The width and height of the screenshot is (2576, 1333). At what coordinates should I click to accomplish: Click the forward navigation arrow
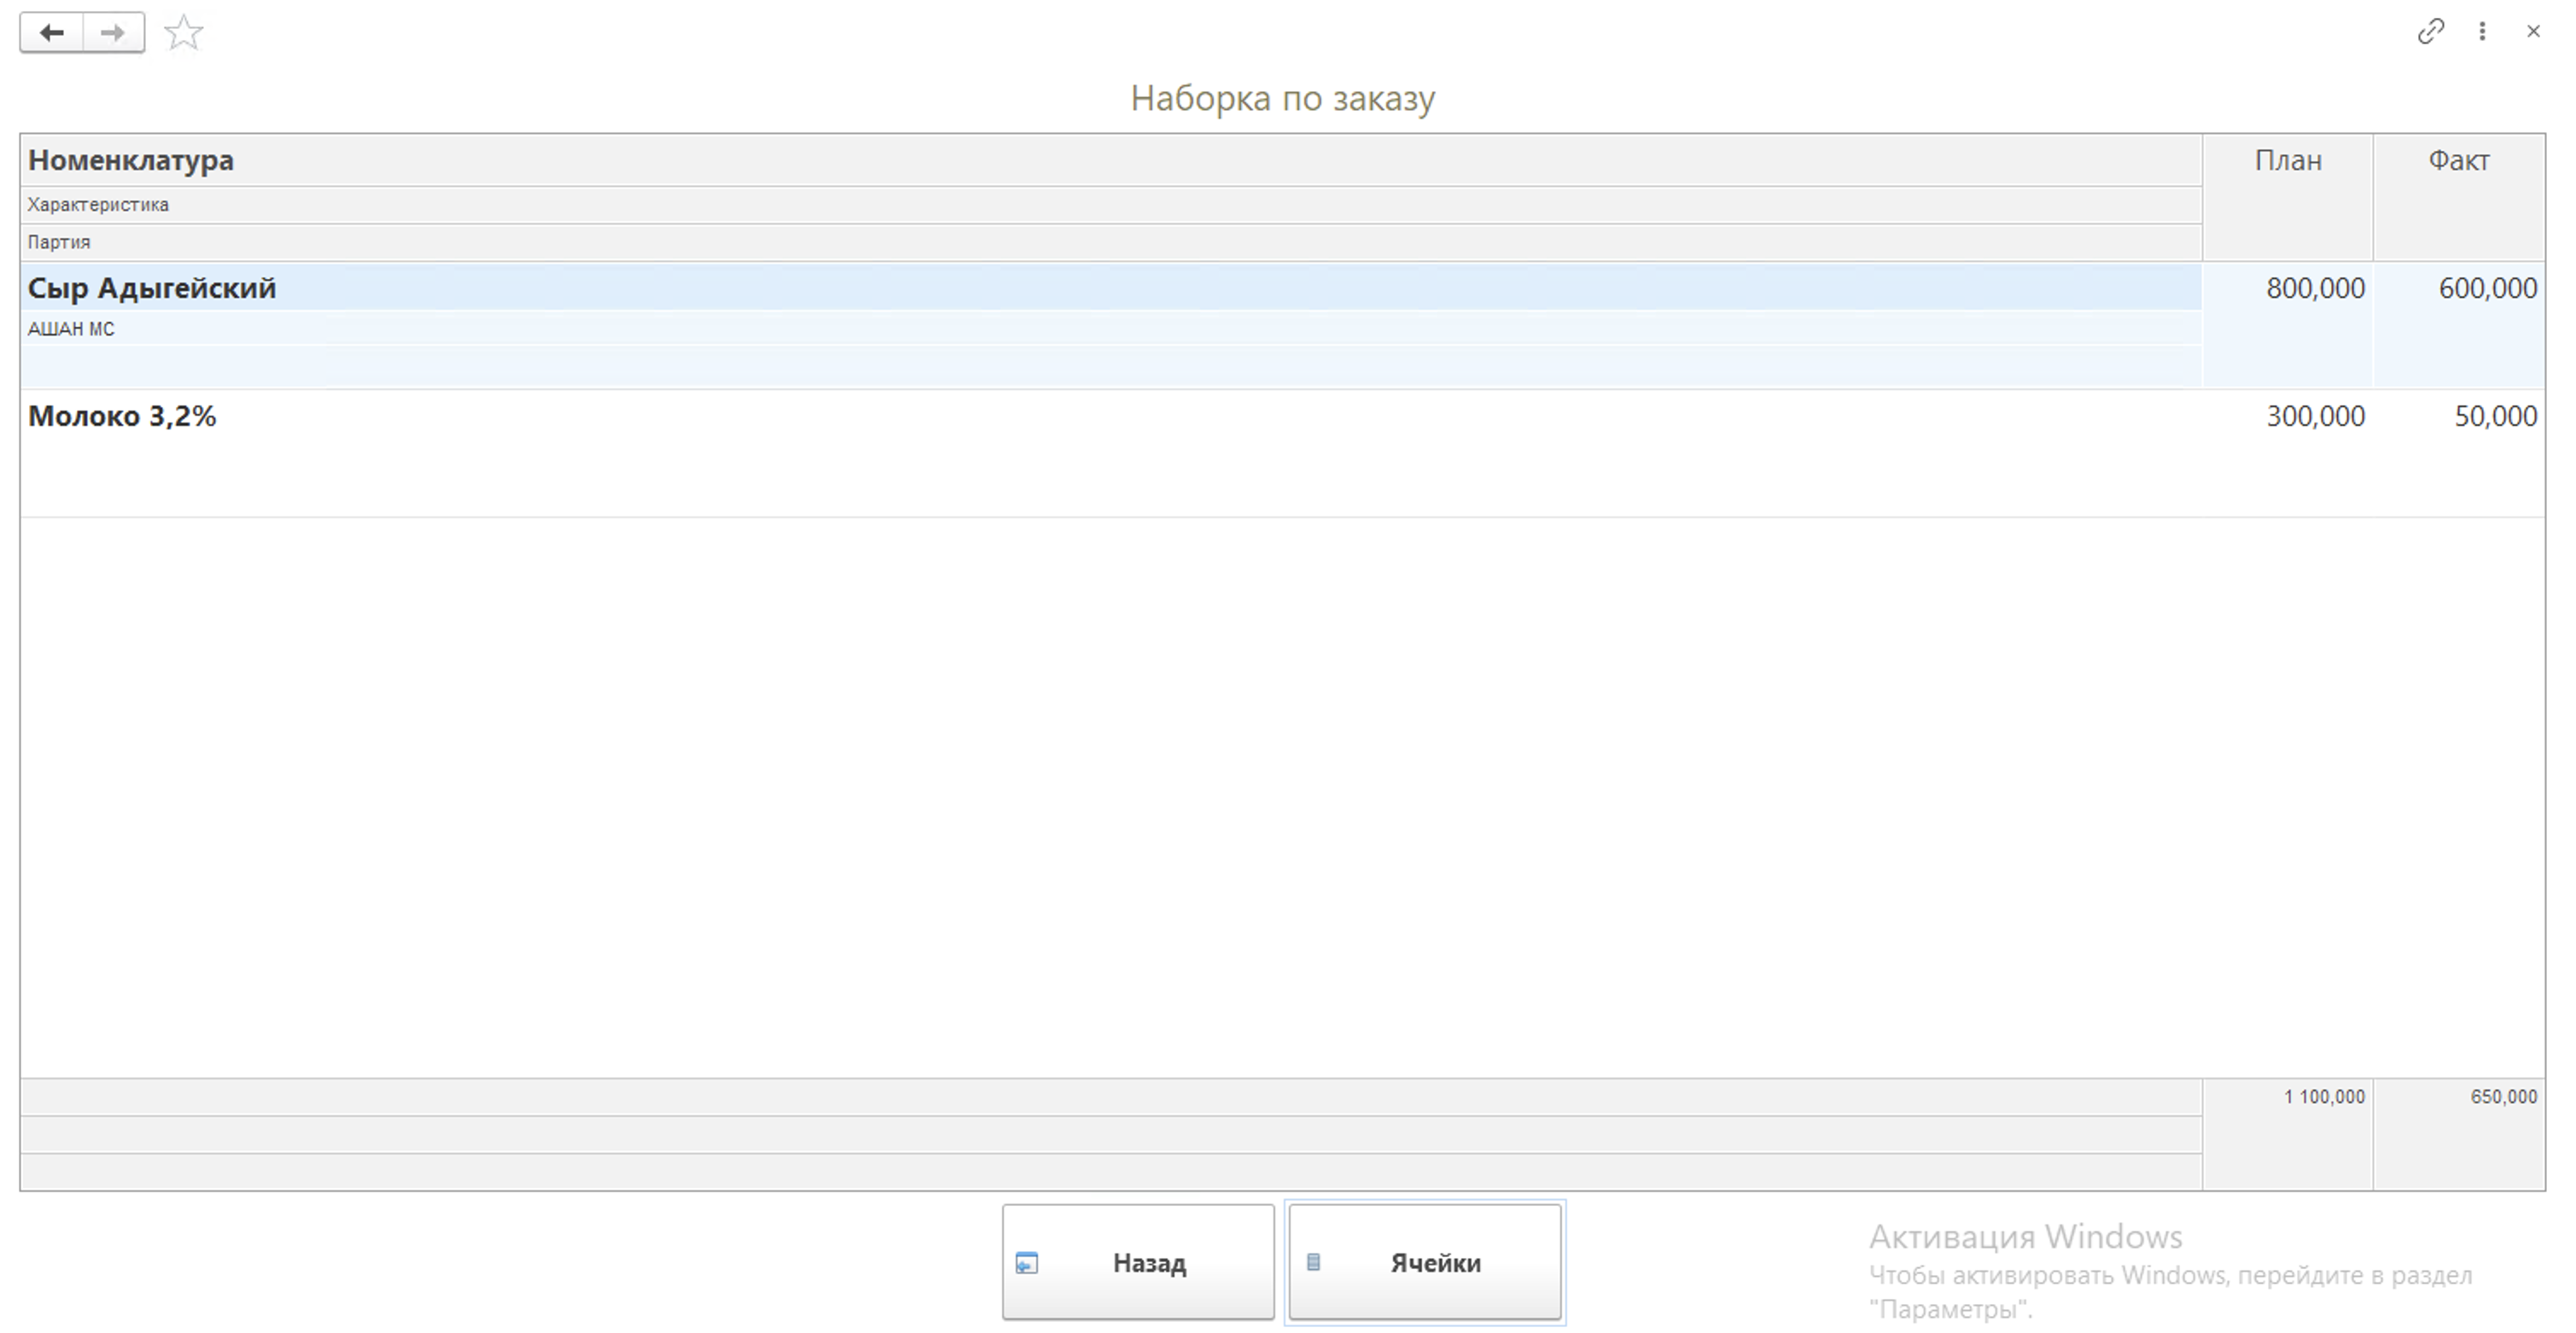tap(113, 33)
